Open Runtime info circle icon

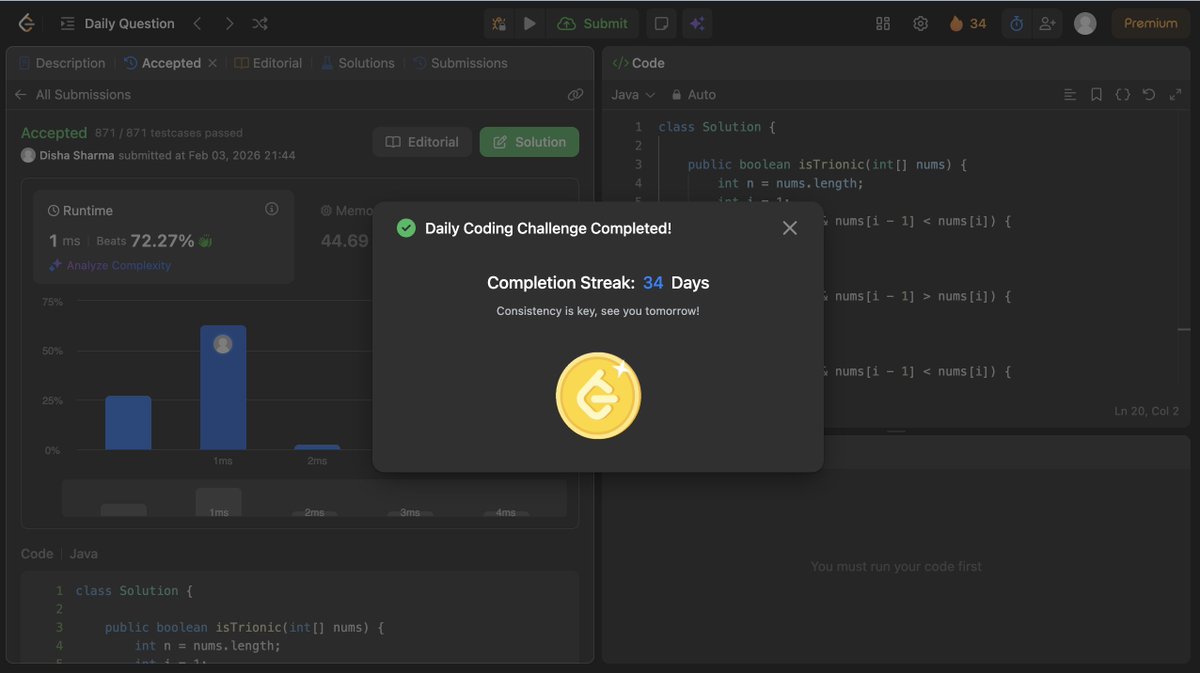click(x=272, y=209)
